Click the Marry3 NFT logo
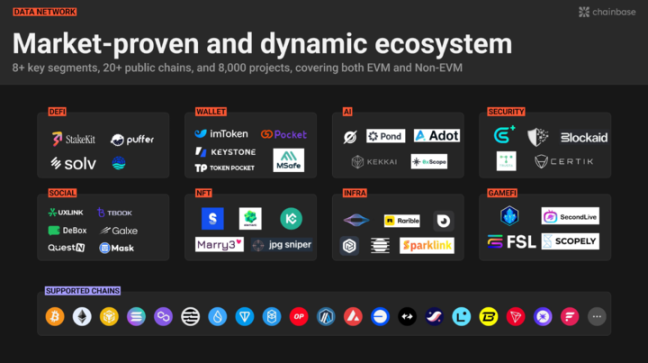648x363 pixels. (x=219, y=245)
